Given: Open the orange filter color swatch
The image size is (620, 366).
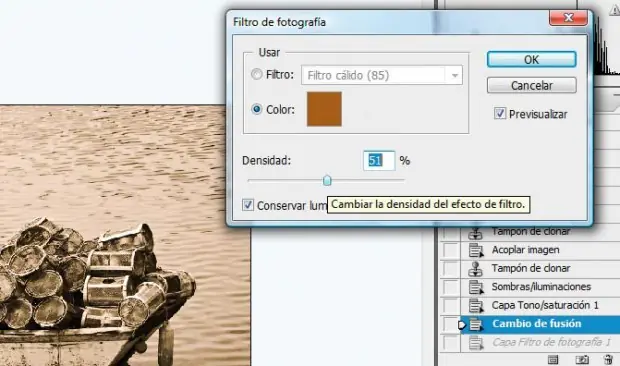Looking at the screenshot, I should point(324,109).
